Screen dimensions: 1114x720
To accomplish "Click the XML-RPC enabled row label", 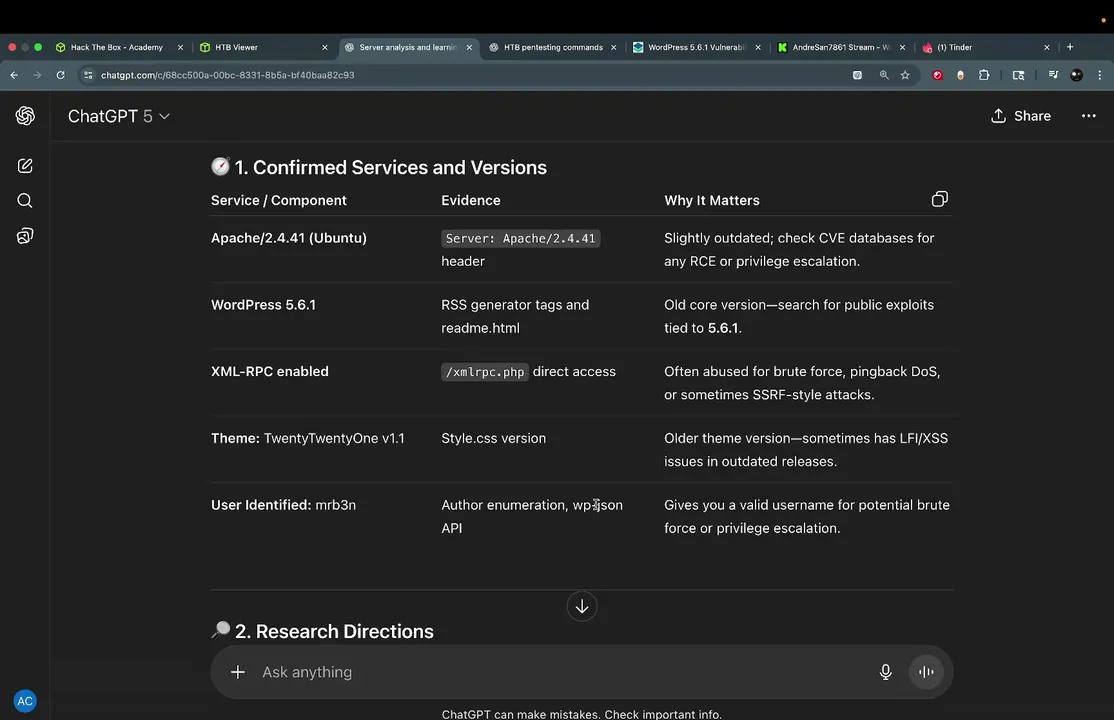I will pyautogui.click(x=269, y=372).
